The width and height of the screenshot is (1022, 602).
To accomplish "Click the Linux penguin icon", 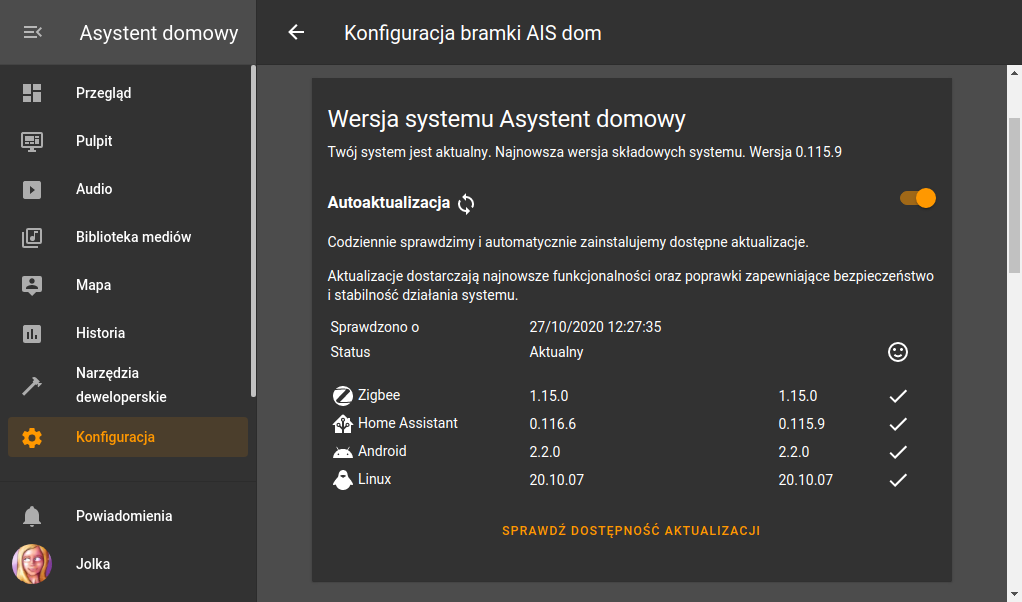I will click(343, 480).
